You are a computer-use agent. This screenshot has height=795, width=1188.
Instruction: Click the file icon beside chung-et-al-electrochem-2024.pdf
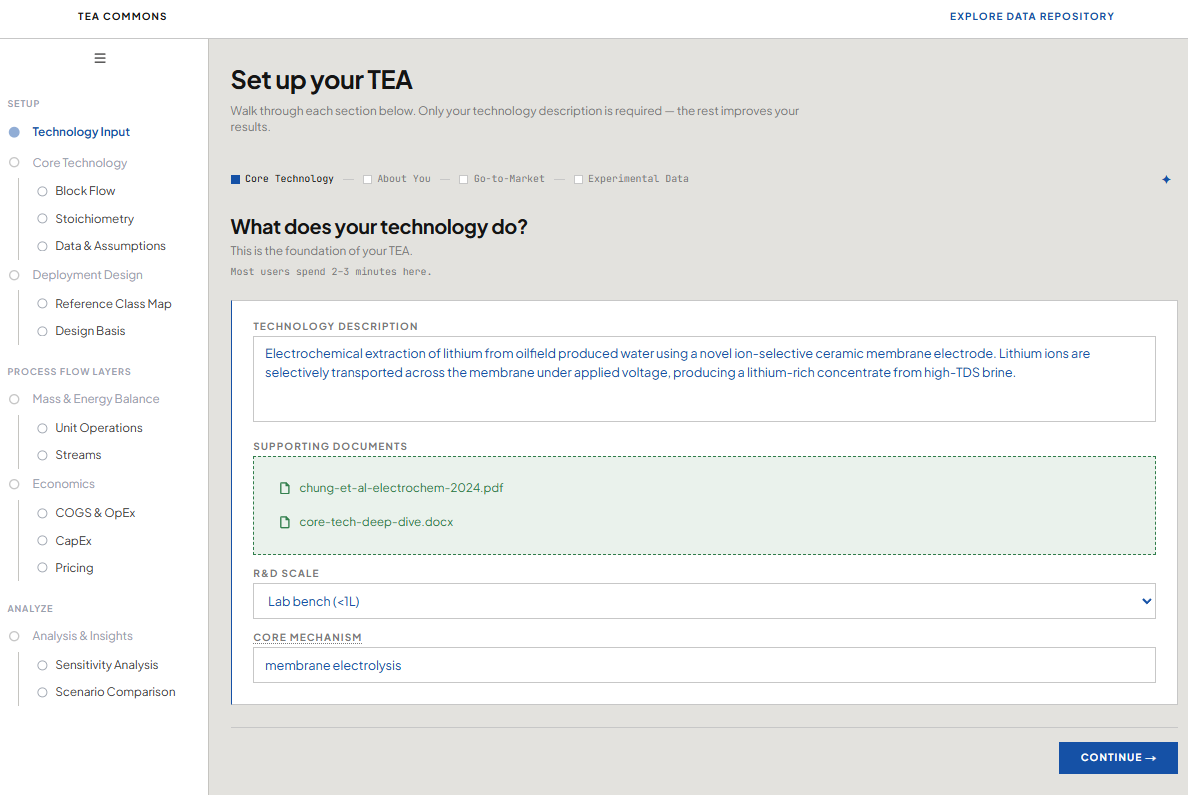pos(285,488)
